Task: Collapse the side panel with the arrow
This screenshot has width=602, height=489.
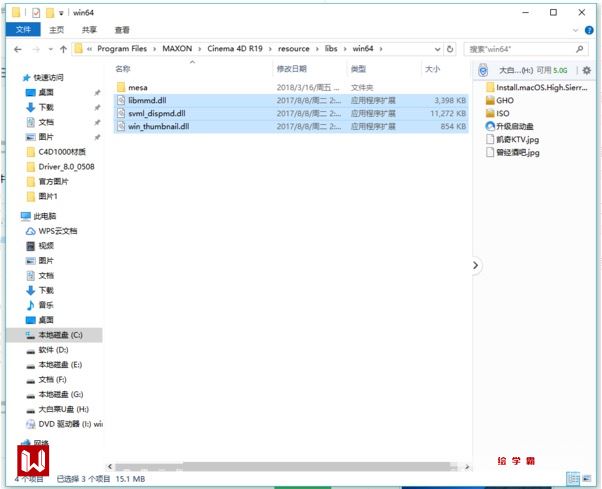Action: 476,265
